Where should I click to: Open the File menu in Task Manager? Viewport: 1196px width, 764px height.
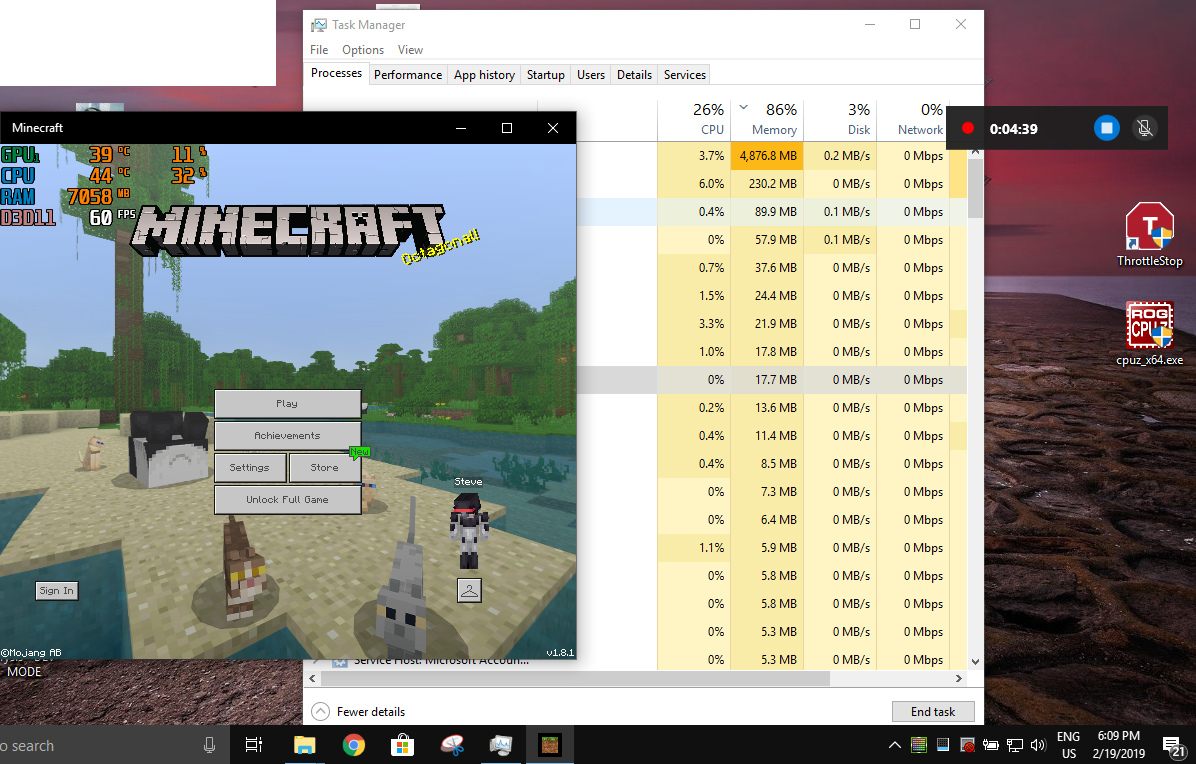click(319, 50)
